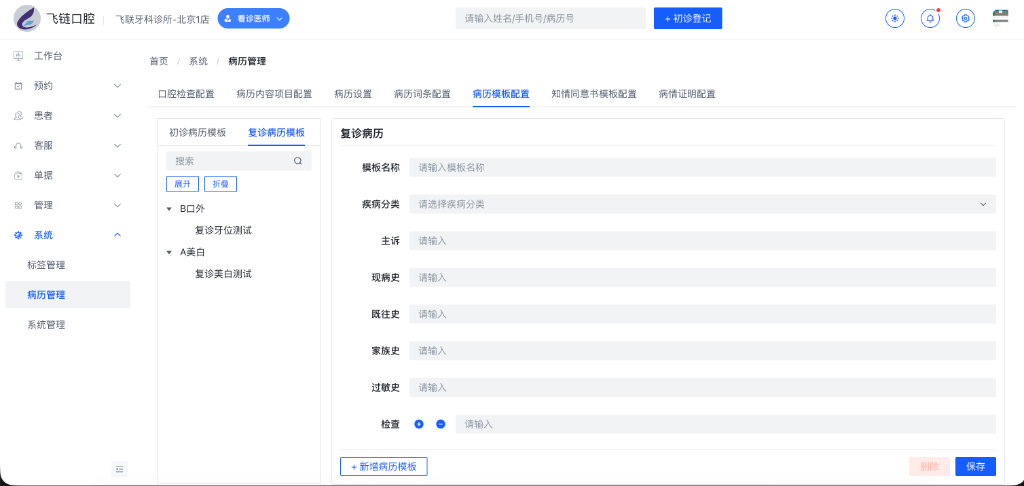This screenshot has width=1024, height=486.
Task: Click the 现病史 input field
Action: click(702, 278)
